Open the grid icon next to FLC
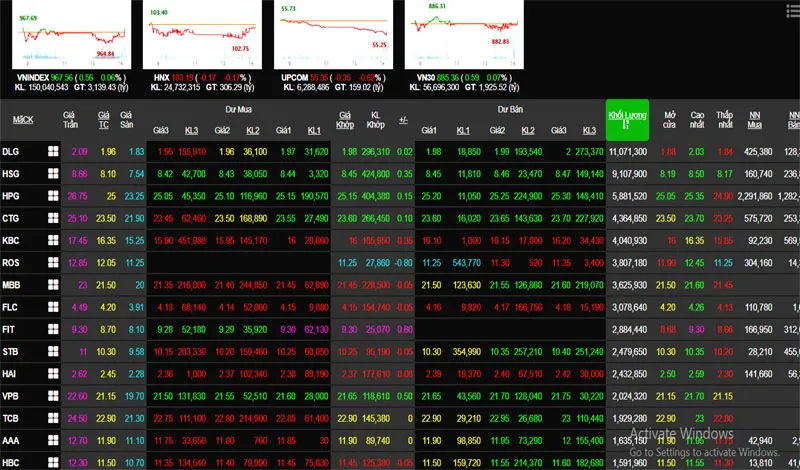Screen dimensions: 800x470 click(x=53, y=307)
